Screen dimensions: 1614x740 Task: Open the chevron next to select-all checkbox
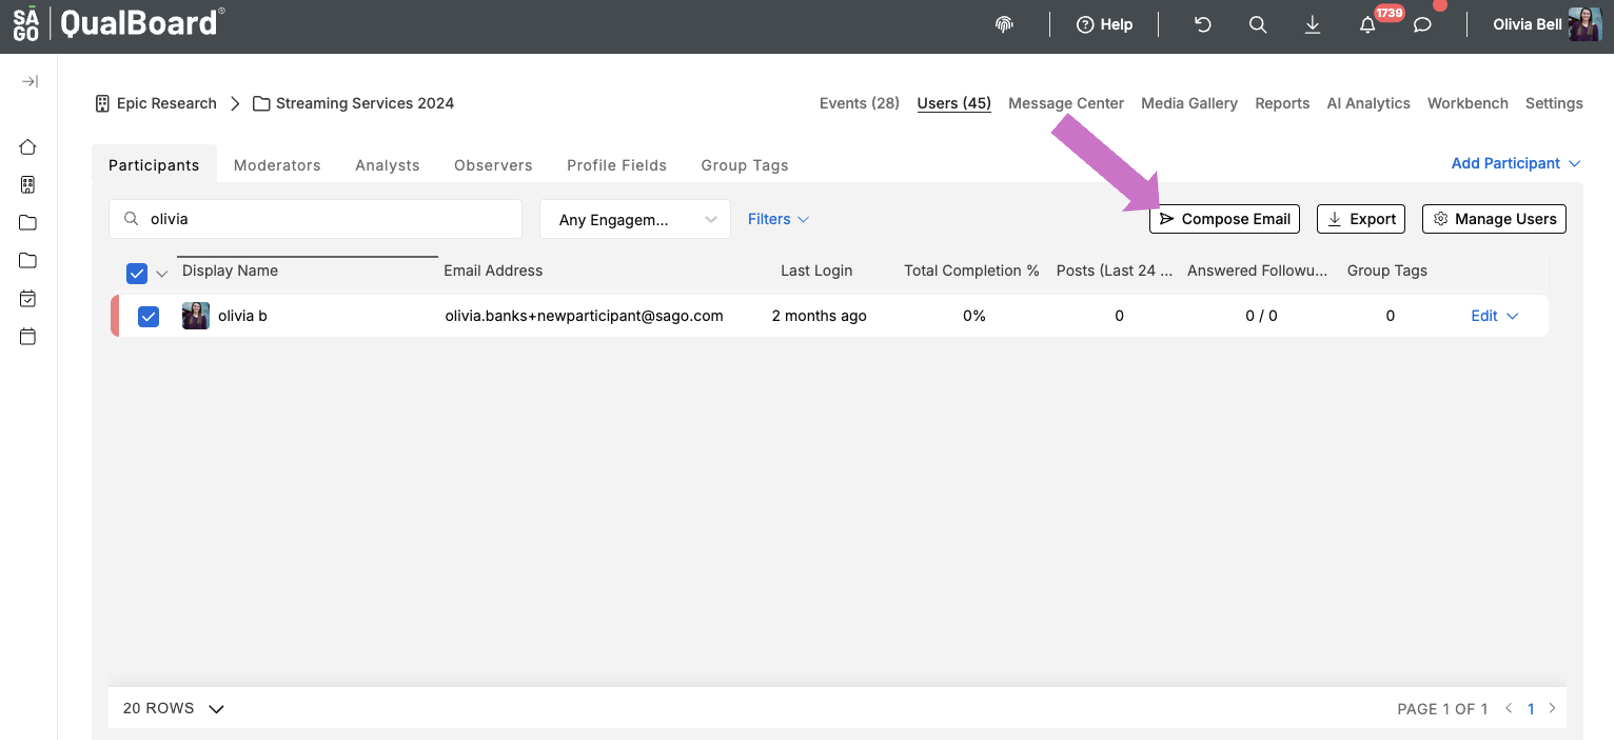pyautogui.click(x=162, y=274)
